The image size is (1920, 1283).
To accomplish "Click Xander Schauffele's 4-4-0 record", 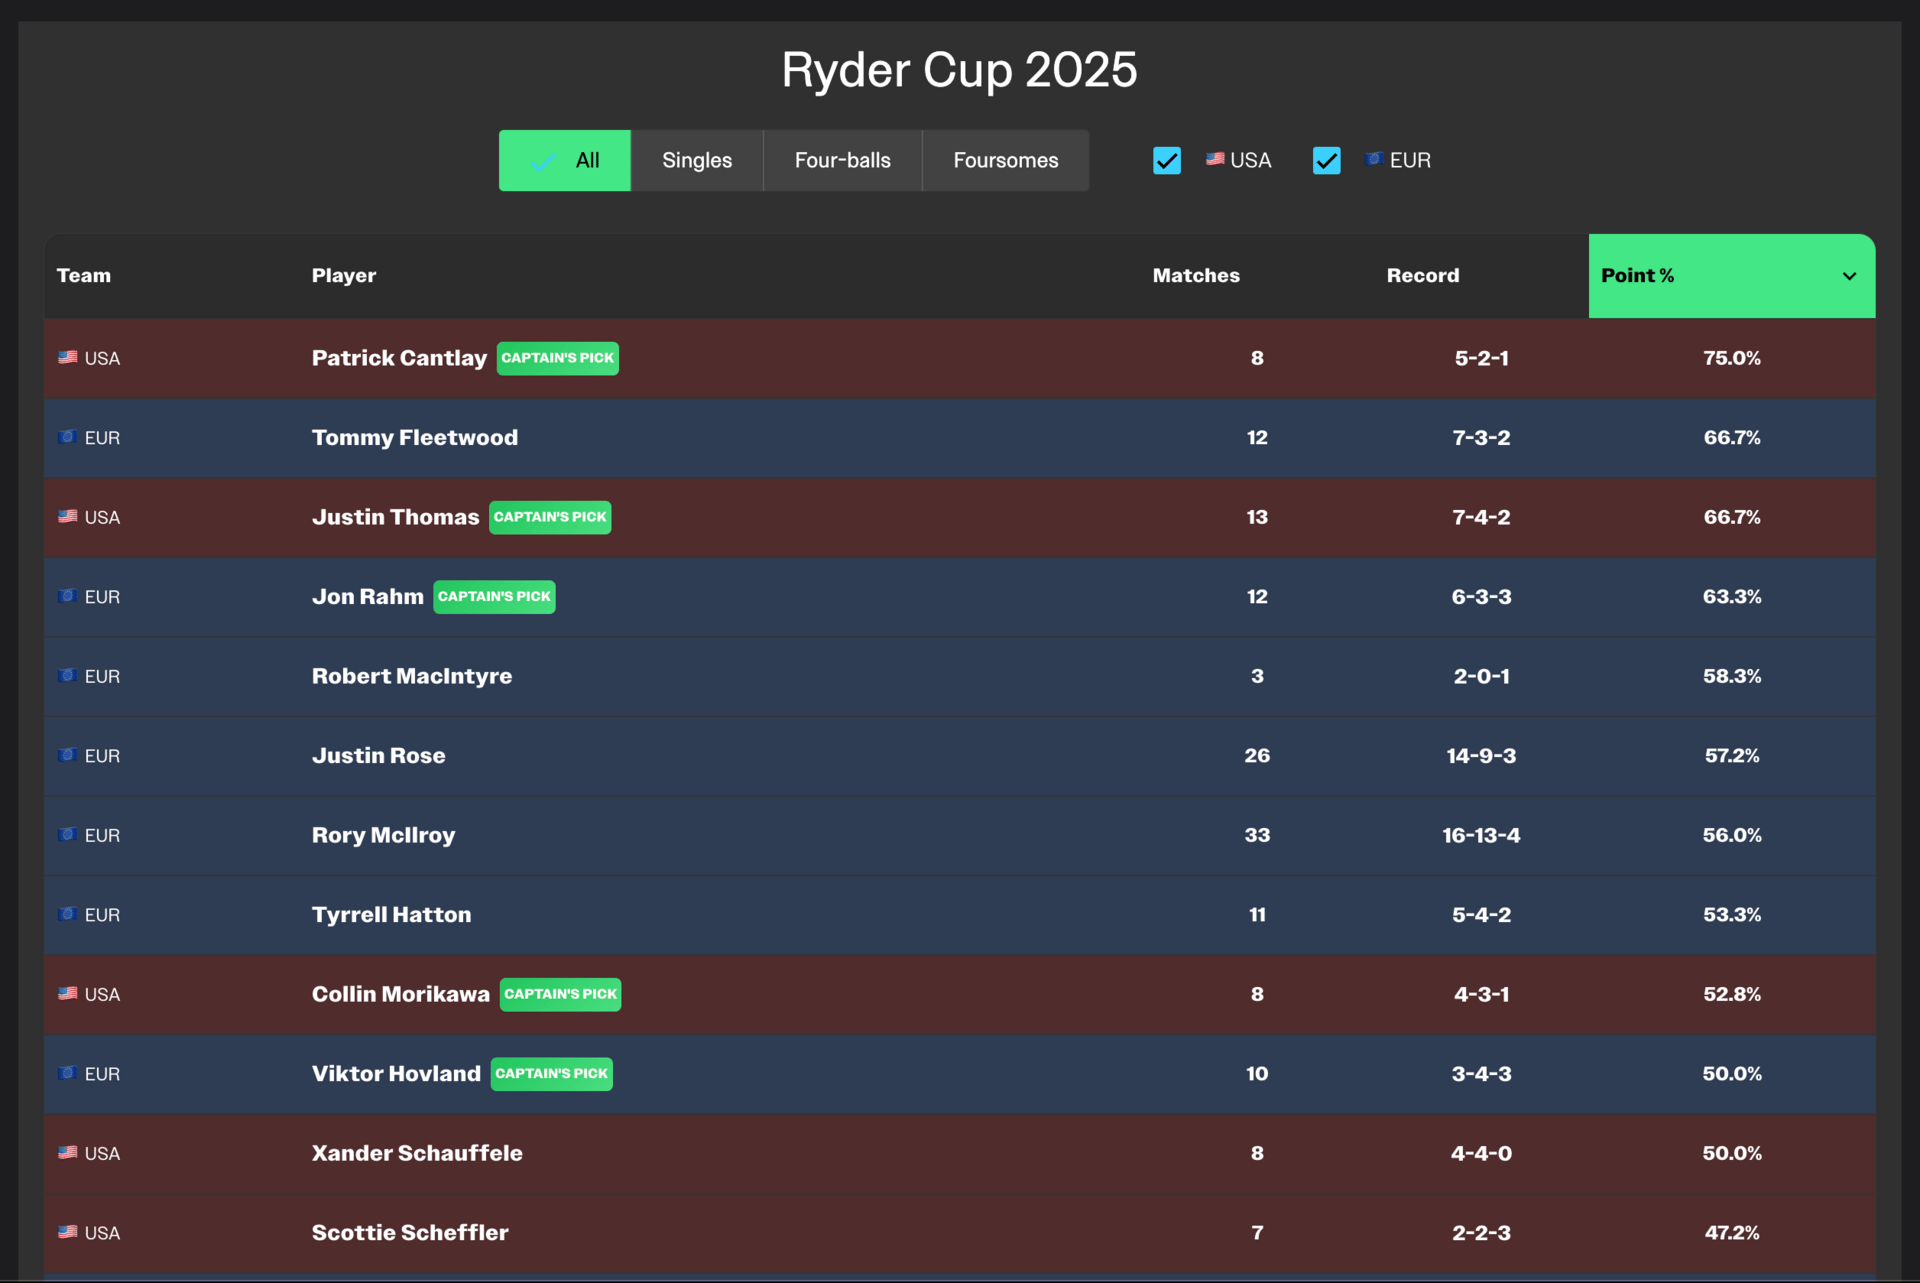I will point(1481,1153).
